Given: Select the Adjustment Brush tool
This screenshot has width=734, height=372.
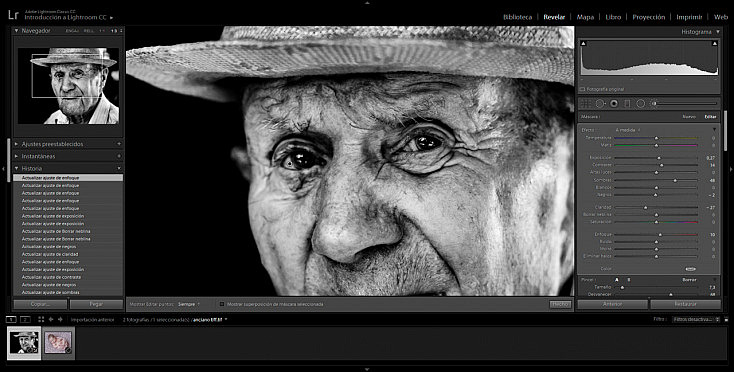Looking at the screenshot, I should [x=655, y=103].
